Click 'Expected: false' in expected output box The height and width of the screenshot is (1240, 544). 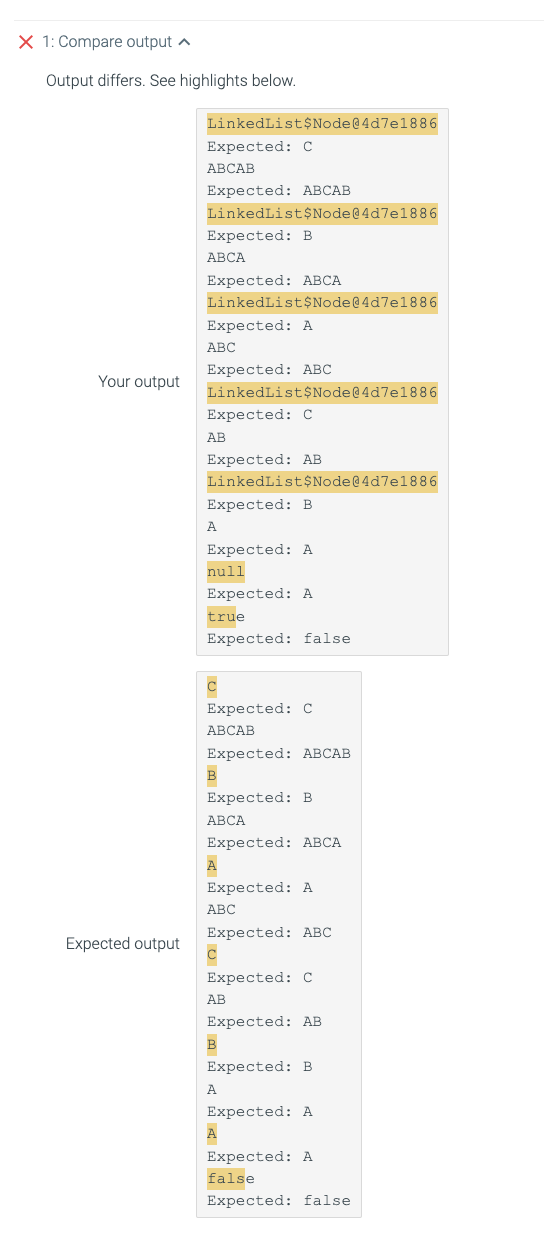tap(279, 1200)
